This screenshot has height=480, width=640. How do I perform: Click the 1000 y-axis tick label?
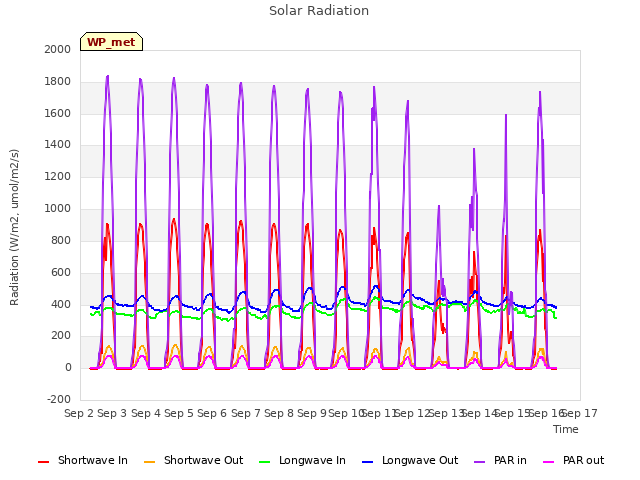(58, 208)
